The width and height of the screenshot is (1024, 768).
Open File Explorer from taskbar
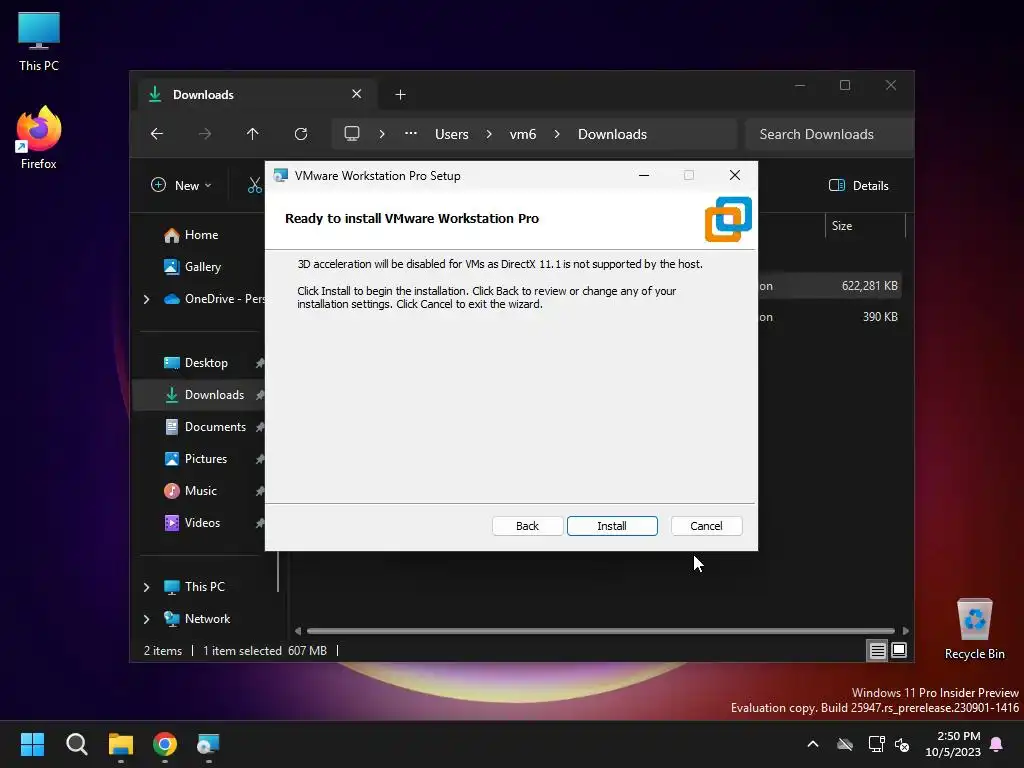coord(121,744)
